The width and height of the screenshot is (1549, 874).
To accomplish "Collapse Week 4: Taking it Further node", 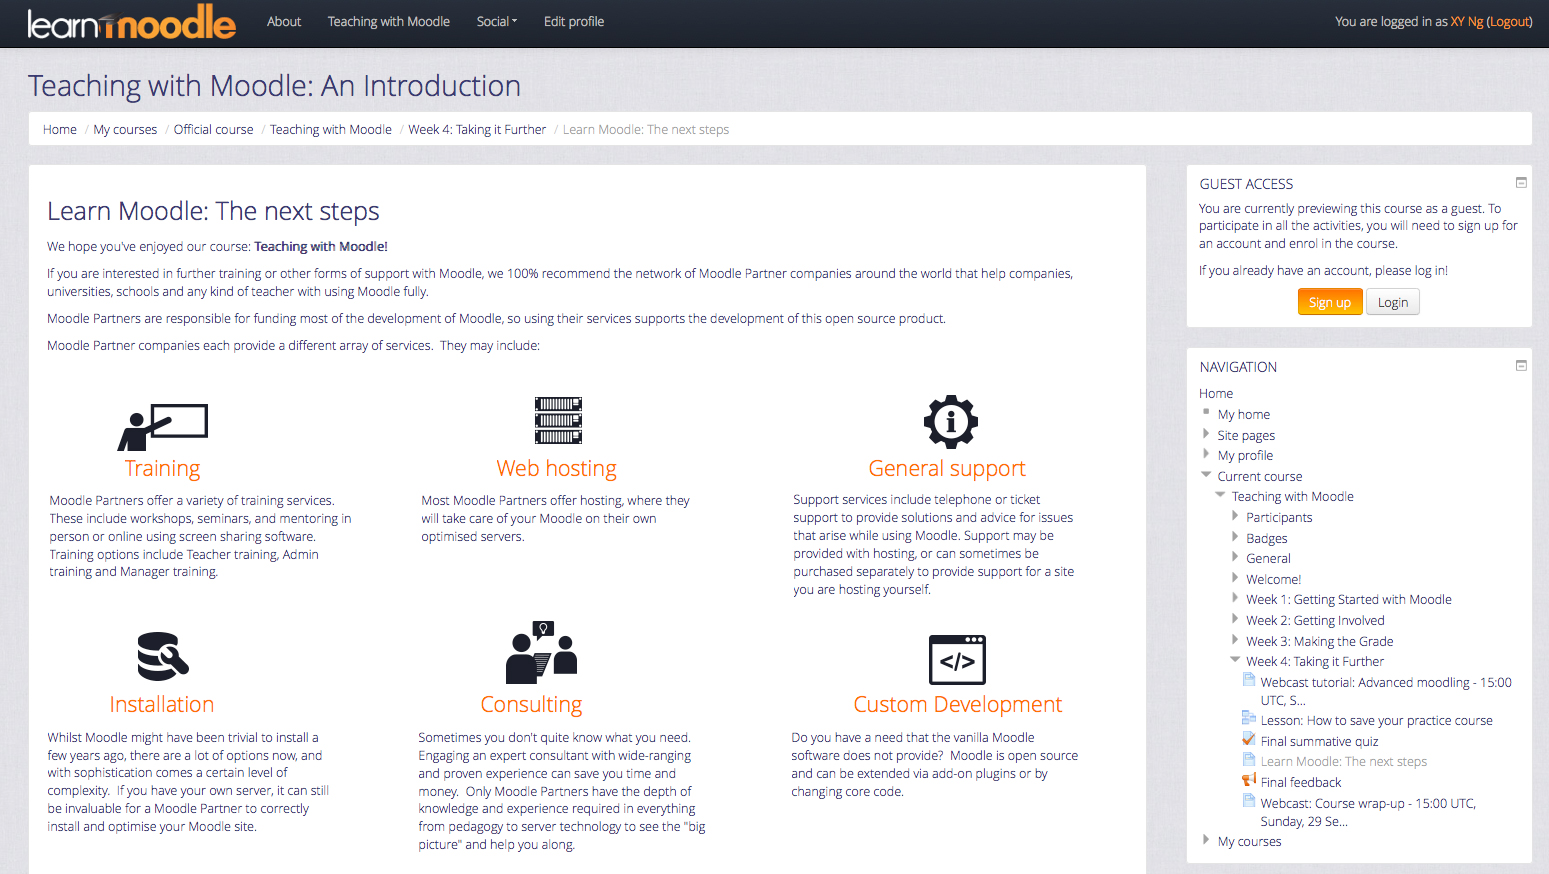I will click(1235, 660).
